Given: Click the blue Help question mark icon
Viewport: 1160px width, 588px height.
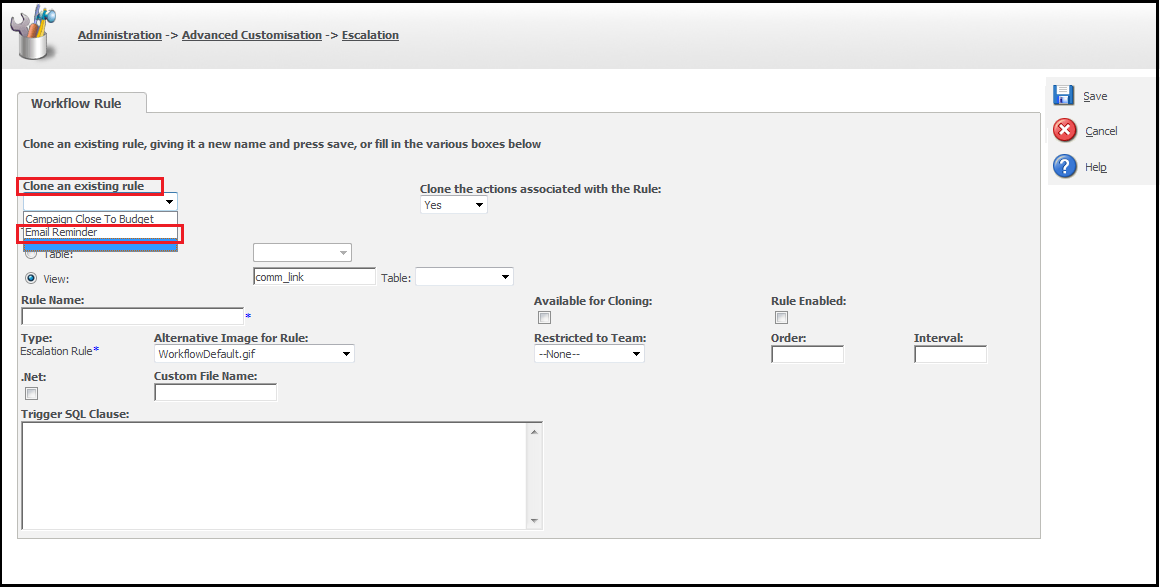Looking at the screenshot, I should (1065, 166).
